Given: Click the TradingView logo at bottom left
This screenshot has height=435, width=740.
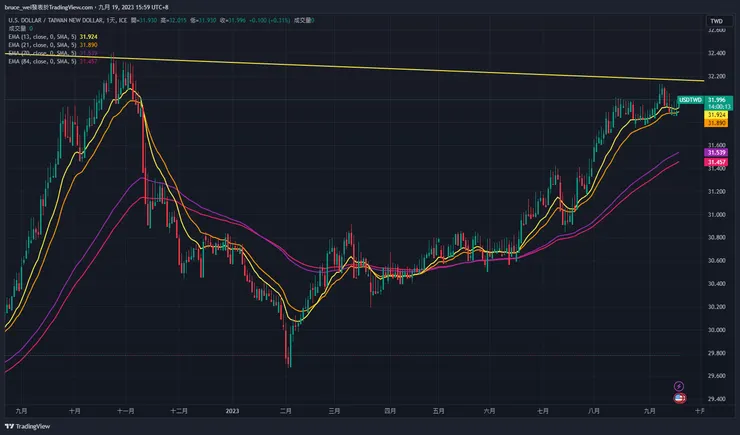Looking at the screenshot, I should [x=27, y=427].
